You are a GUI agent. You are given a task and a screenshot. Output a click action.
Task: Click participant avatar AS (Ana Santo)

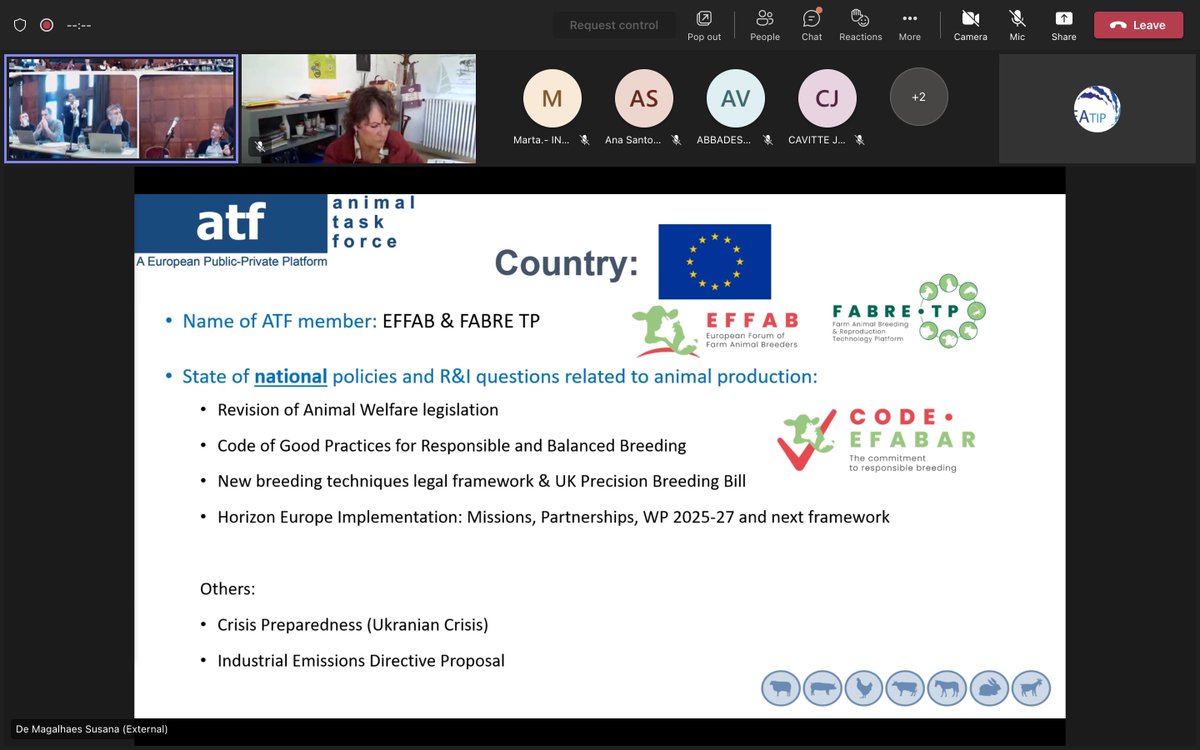[x=644, y=98]
